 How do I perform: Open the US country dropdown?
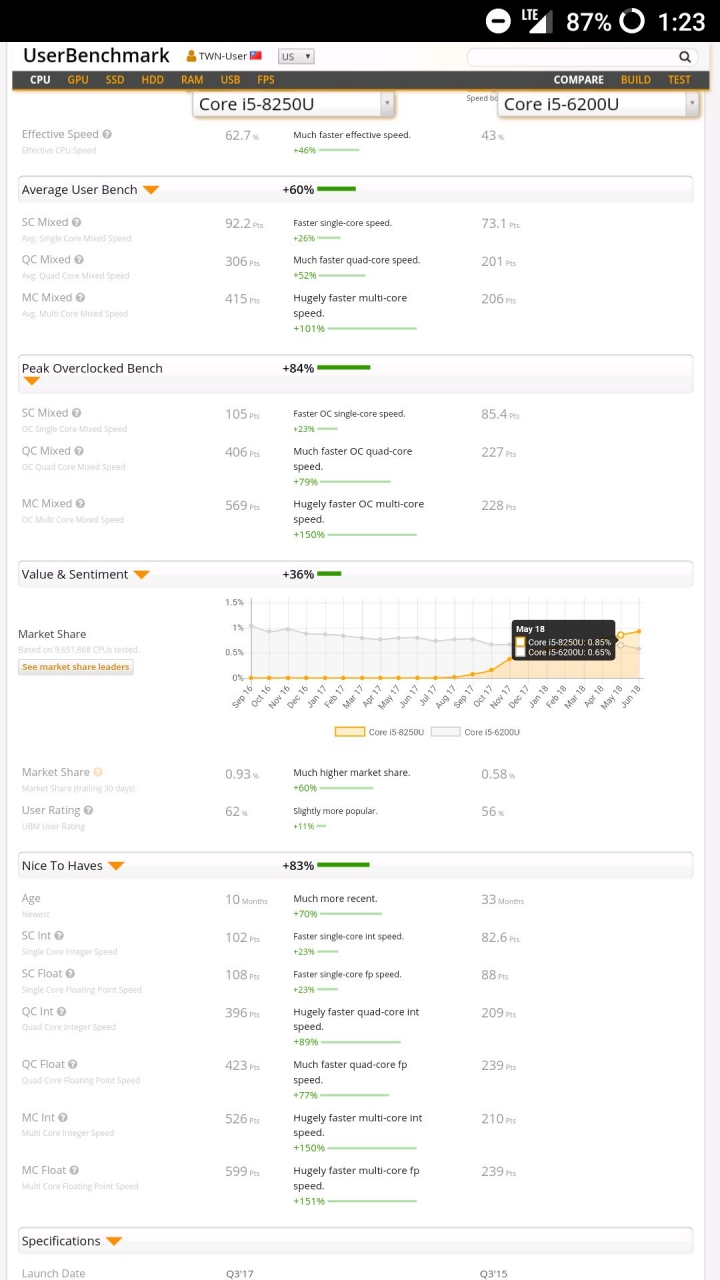tap(296, 57)
